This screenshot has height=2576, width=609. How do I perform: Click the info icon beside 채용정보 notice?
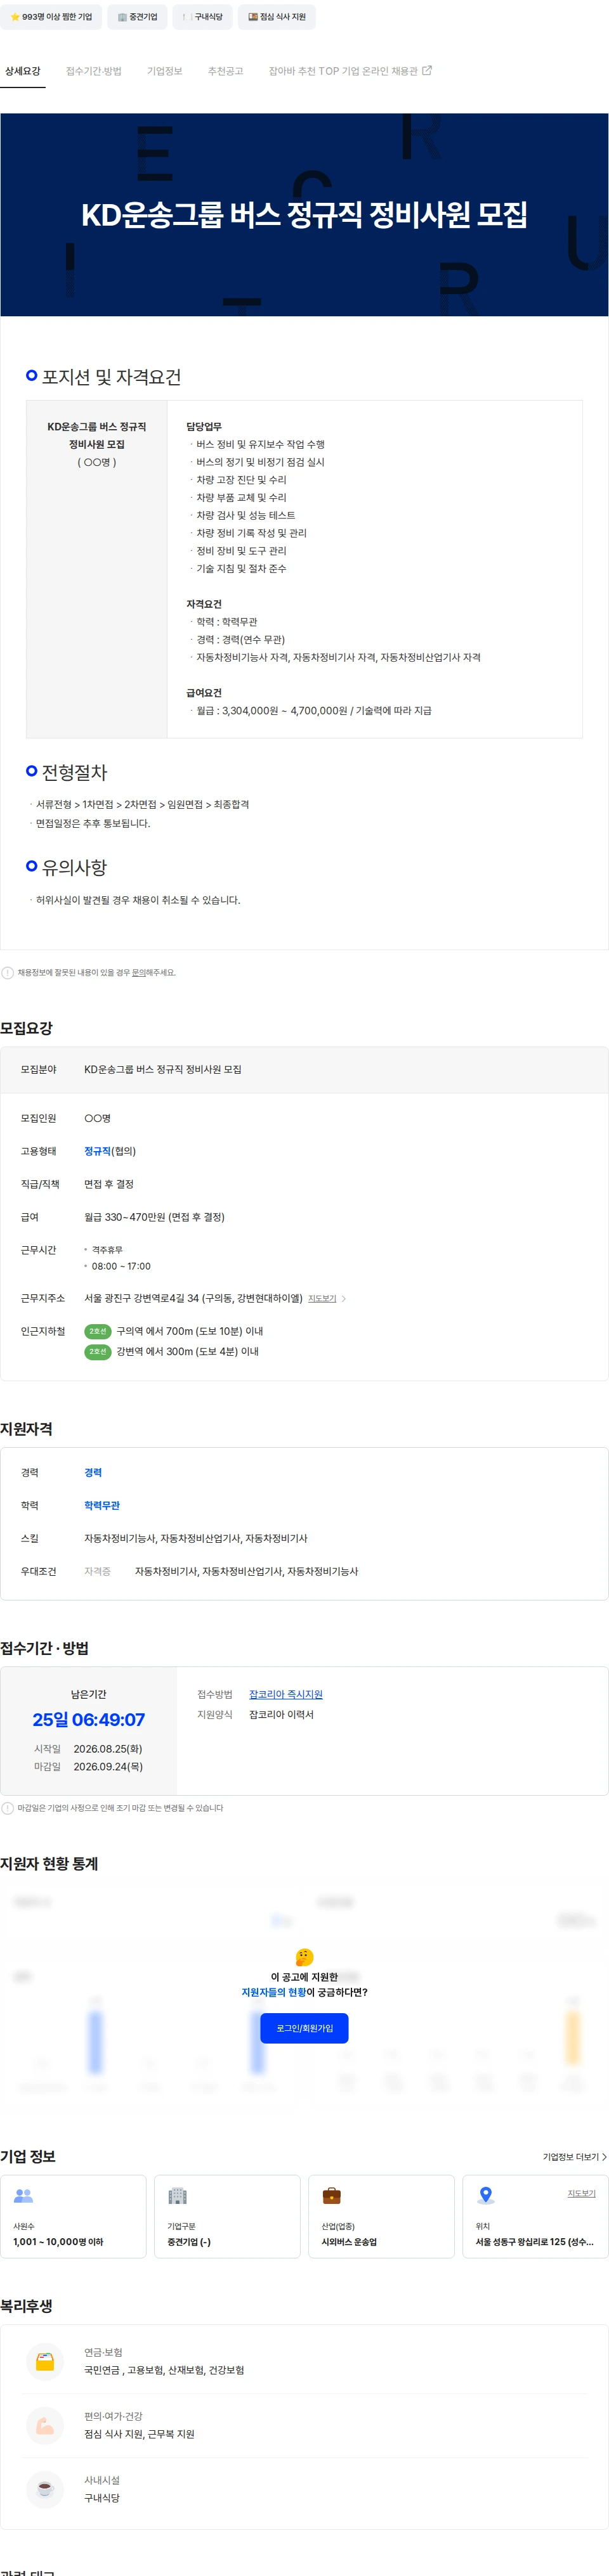pos(8,972)
